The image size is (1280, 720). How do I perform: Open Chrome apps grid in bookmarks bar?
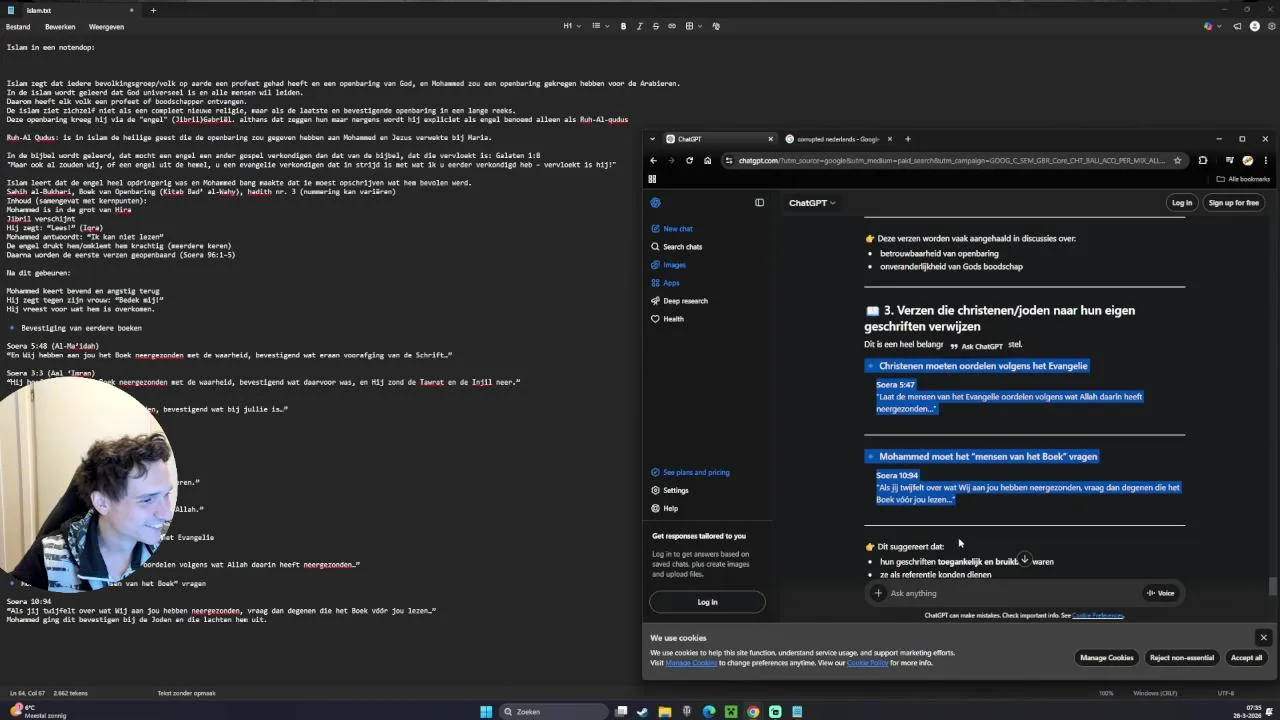(652, 179)
